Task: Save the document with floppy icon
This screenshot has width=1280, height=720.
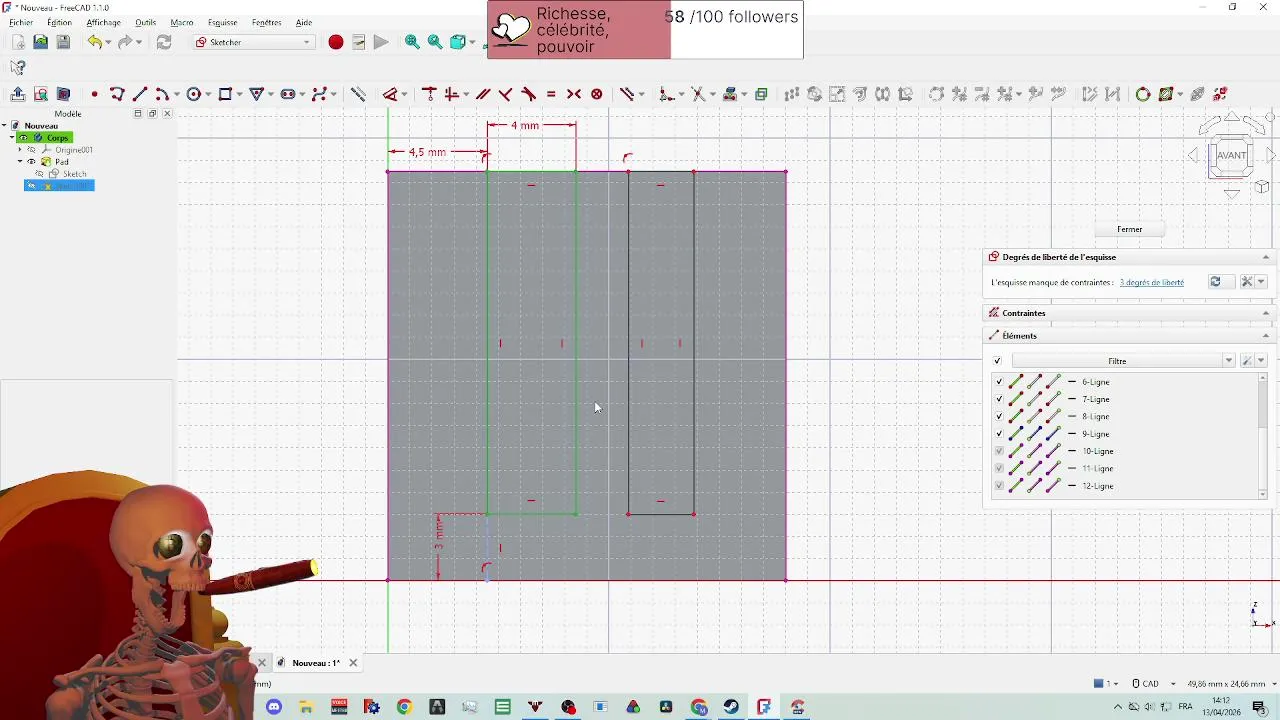Action: 63,42
